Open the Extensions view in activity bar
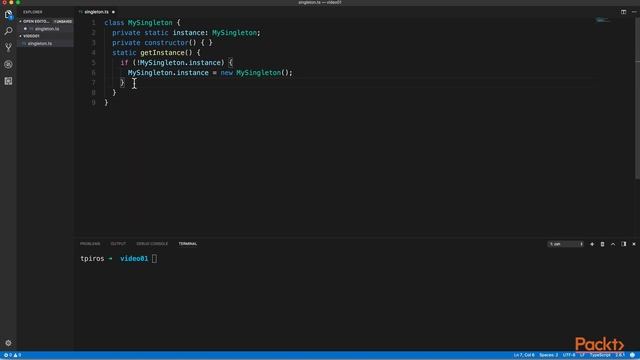 click(x=9, y=81)
